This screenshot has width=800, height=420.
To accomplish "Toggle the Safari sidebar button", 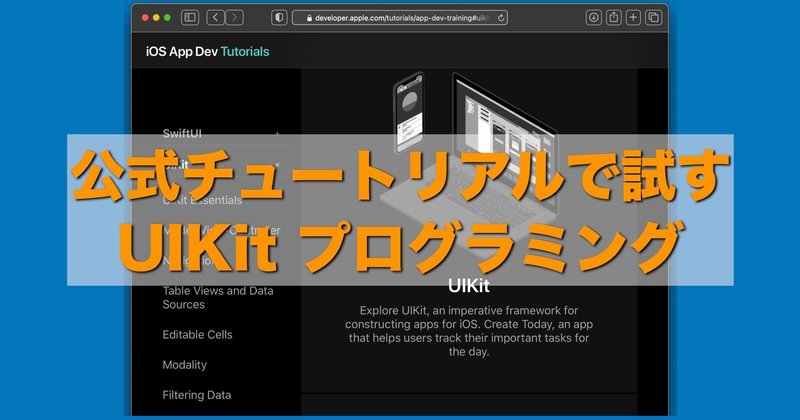I will [x=190, y=17].
